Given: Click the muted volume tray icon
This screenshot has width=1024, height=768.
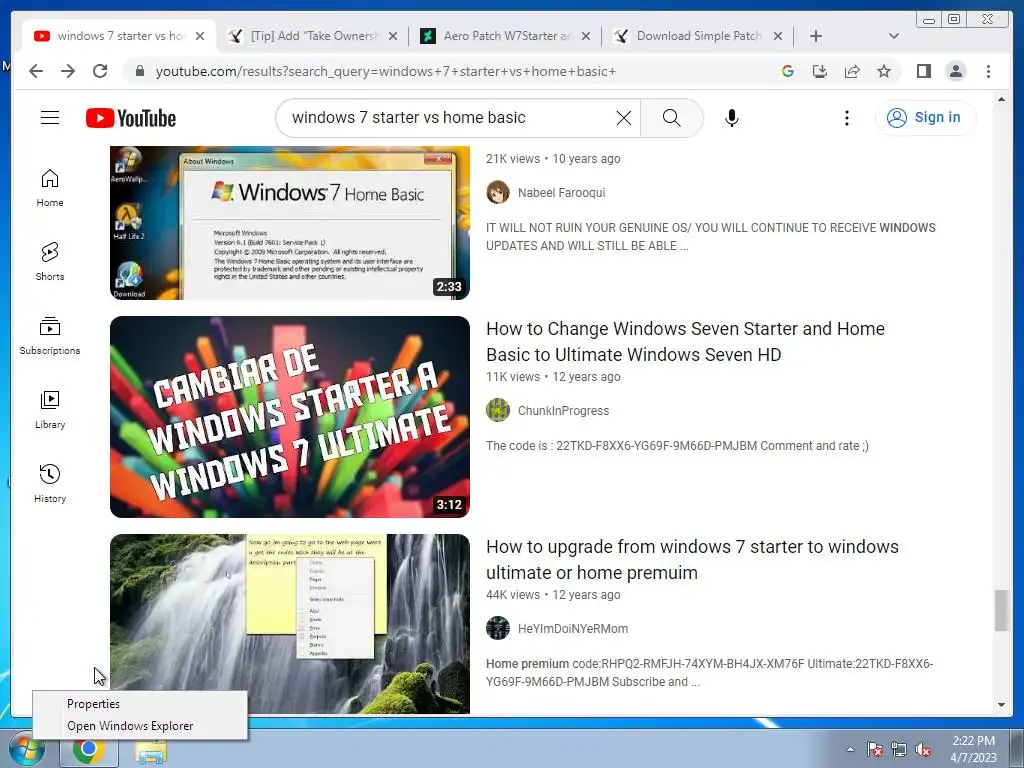Looking at the screenshot, I should [x=923, y=749].
